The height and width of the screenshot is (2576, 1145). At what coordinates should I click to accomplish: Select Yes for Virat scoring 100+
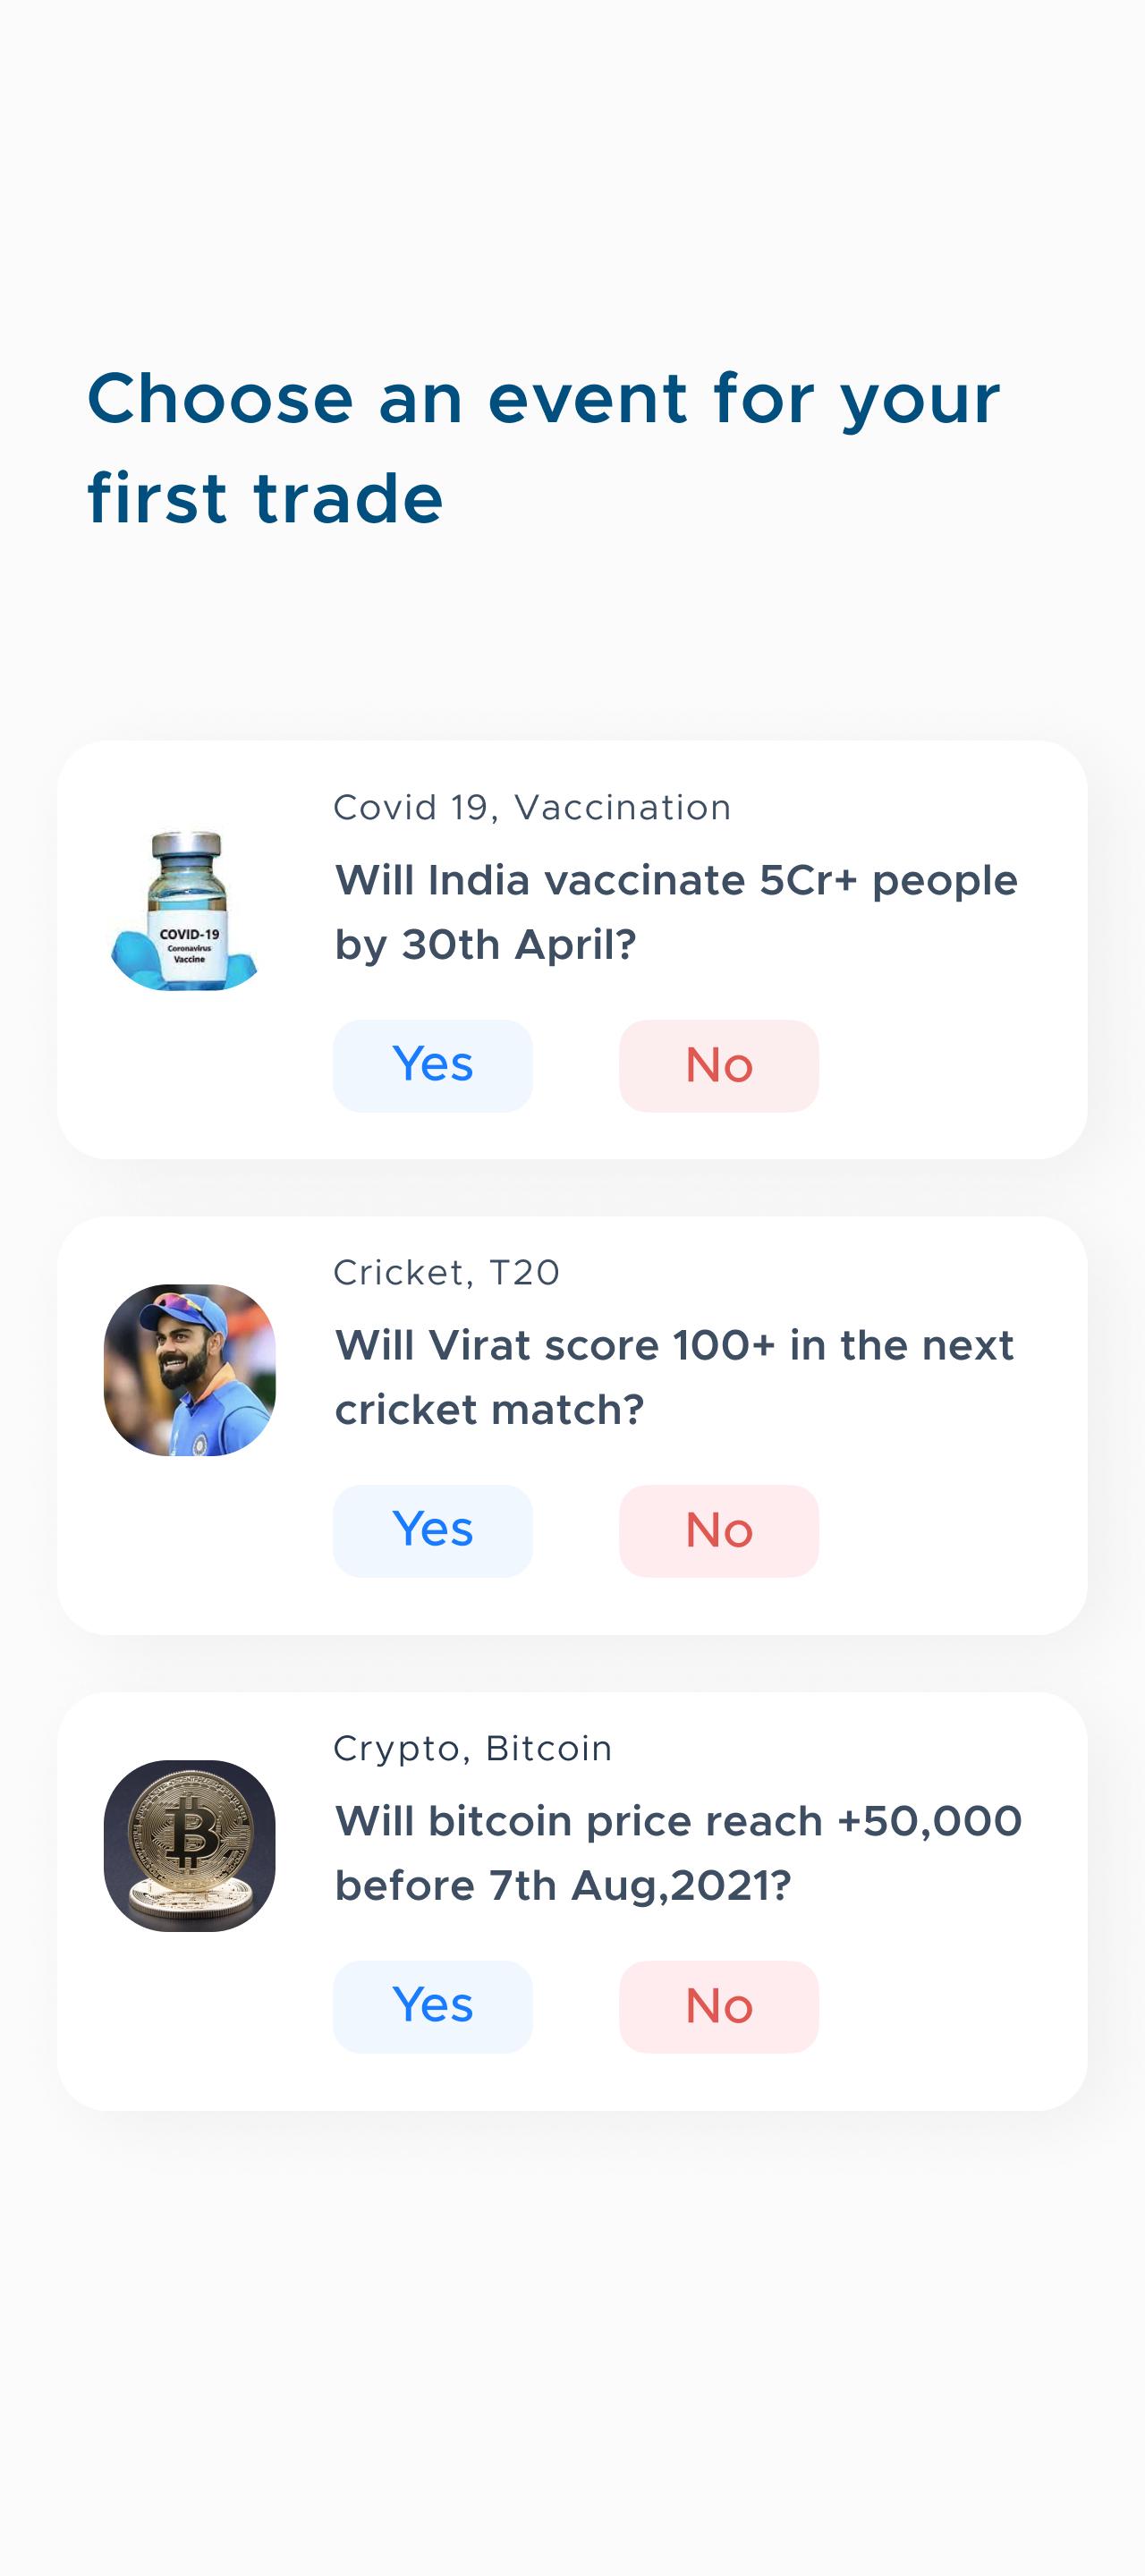point(432,1530)
